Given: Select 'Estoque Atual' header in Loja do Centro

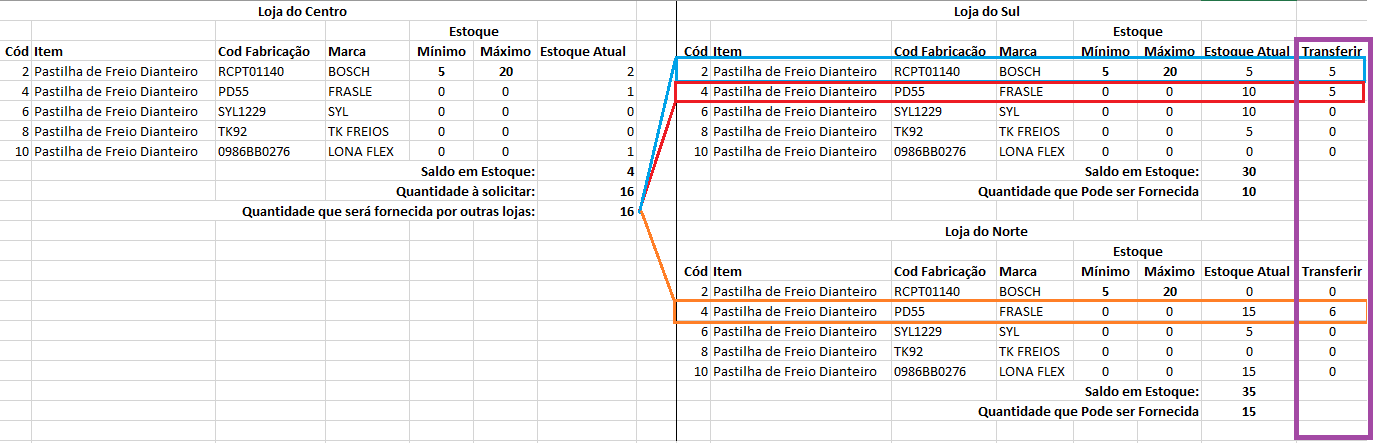Looking at the screenshot, I should coord(583,51).
